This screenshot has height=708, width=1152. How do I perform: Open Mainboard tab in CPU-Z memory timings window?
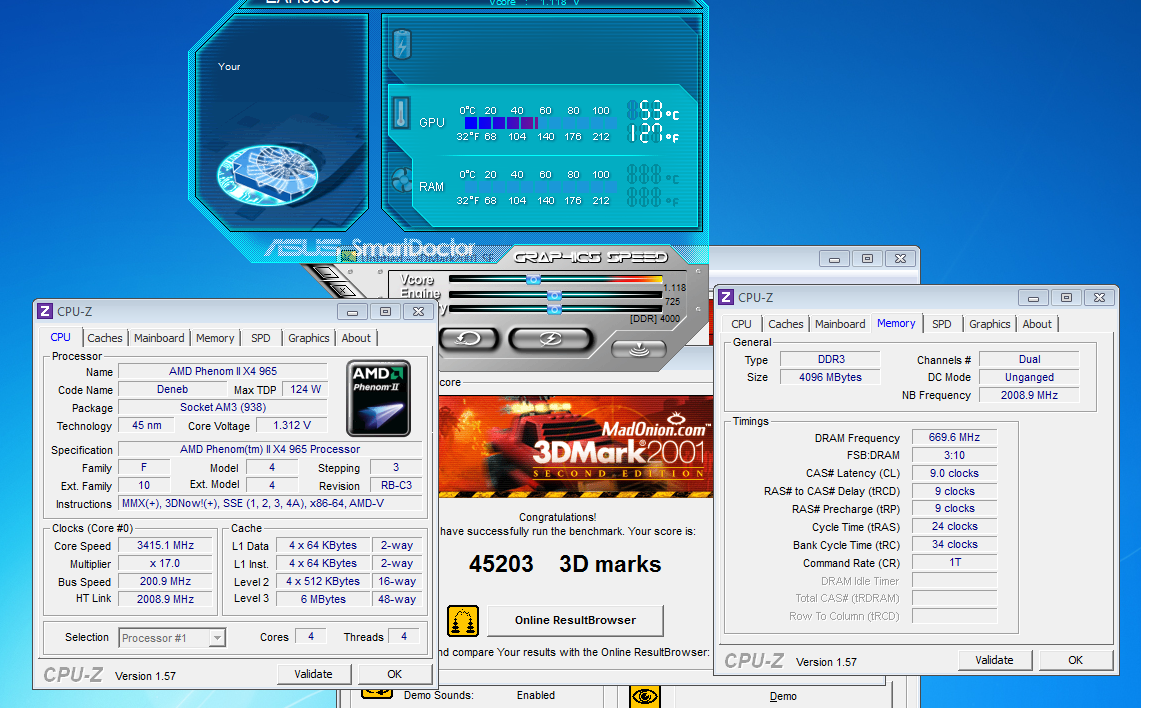click(840, 324)
